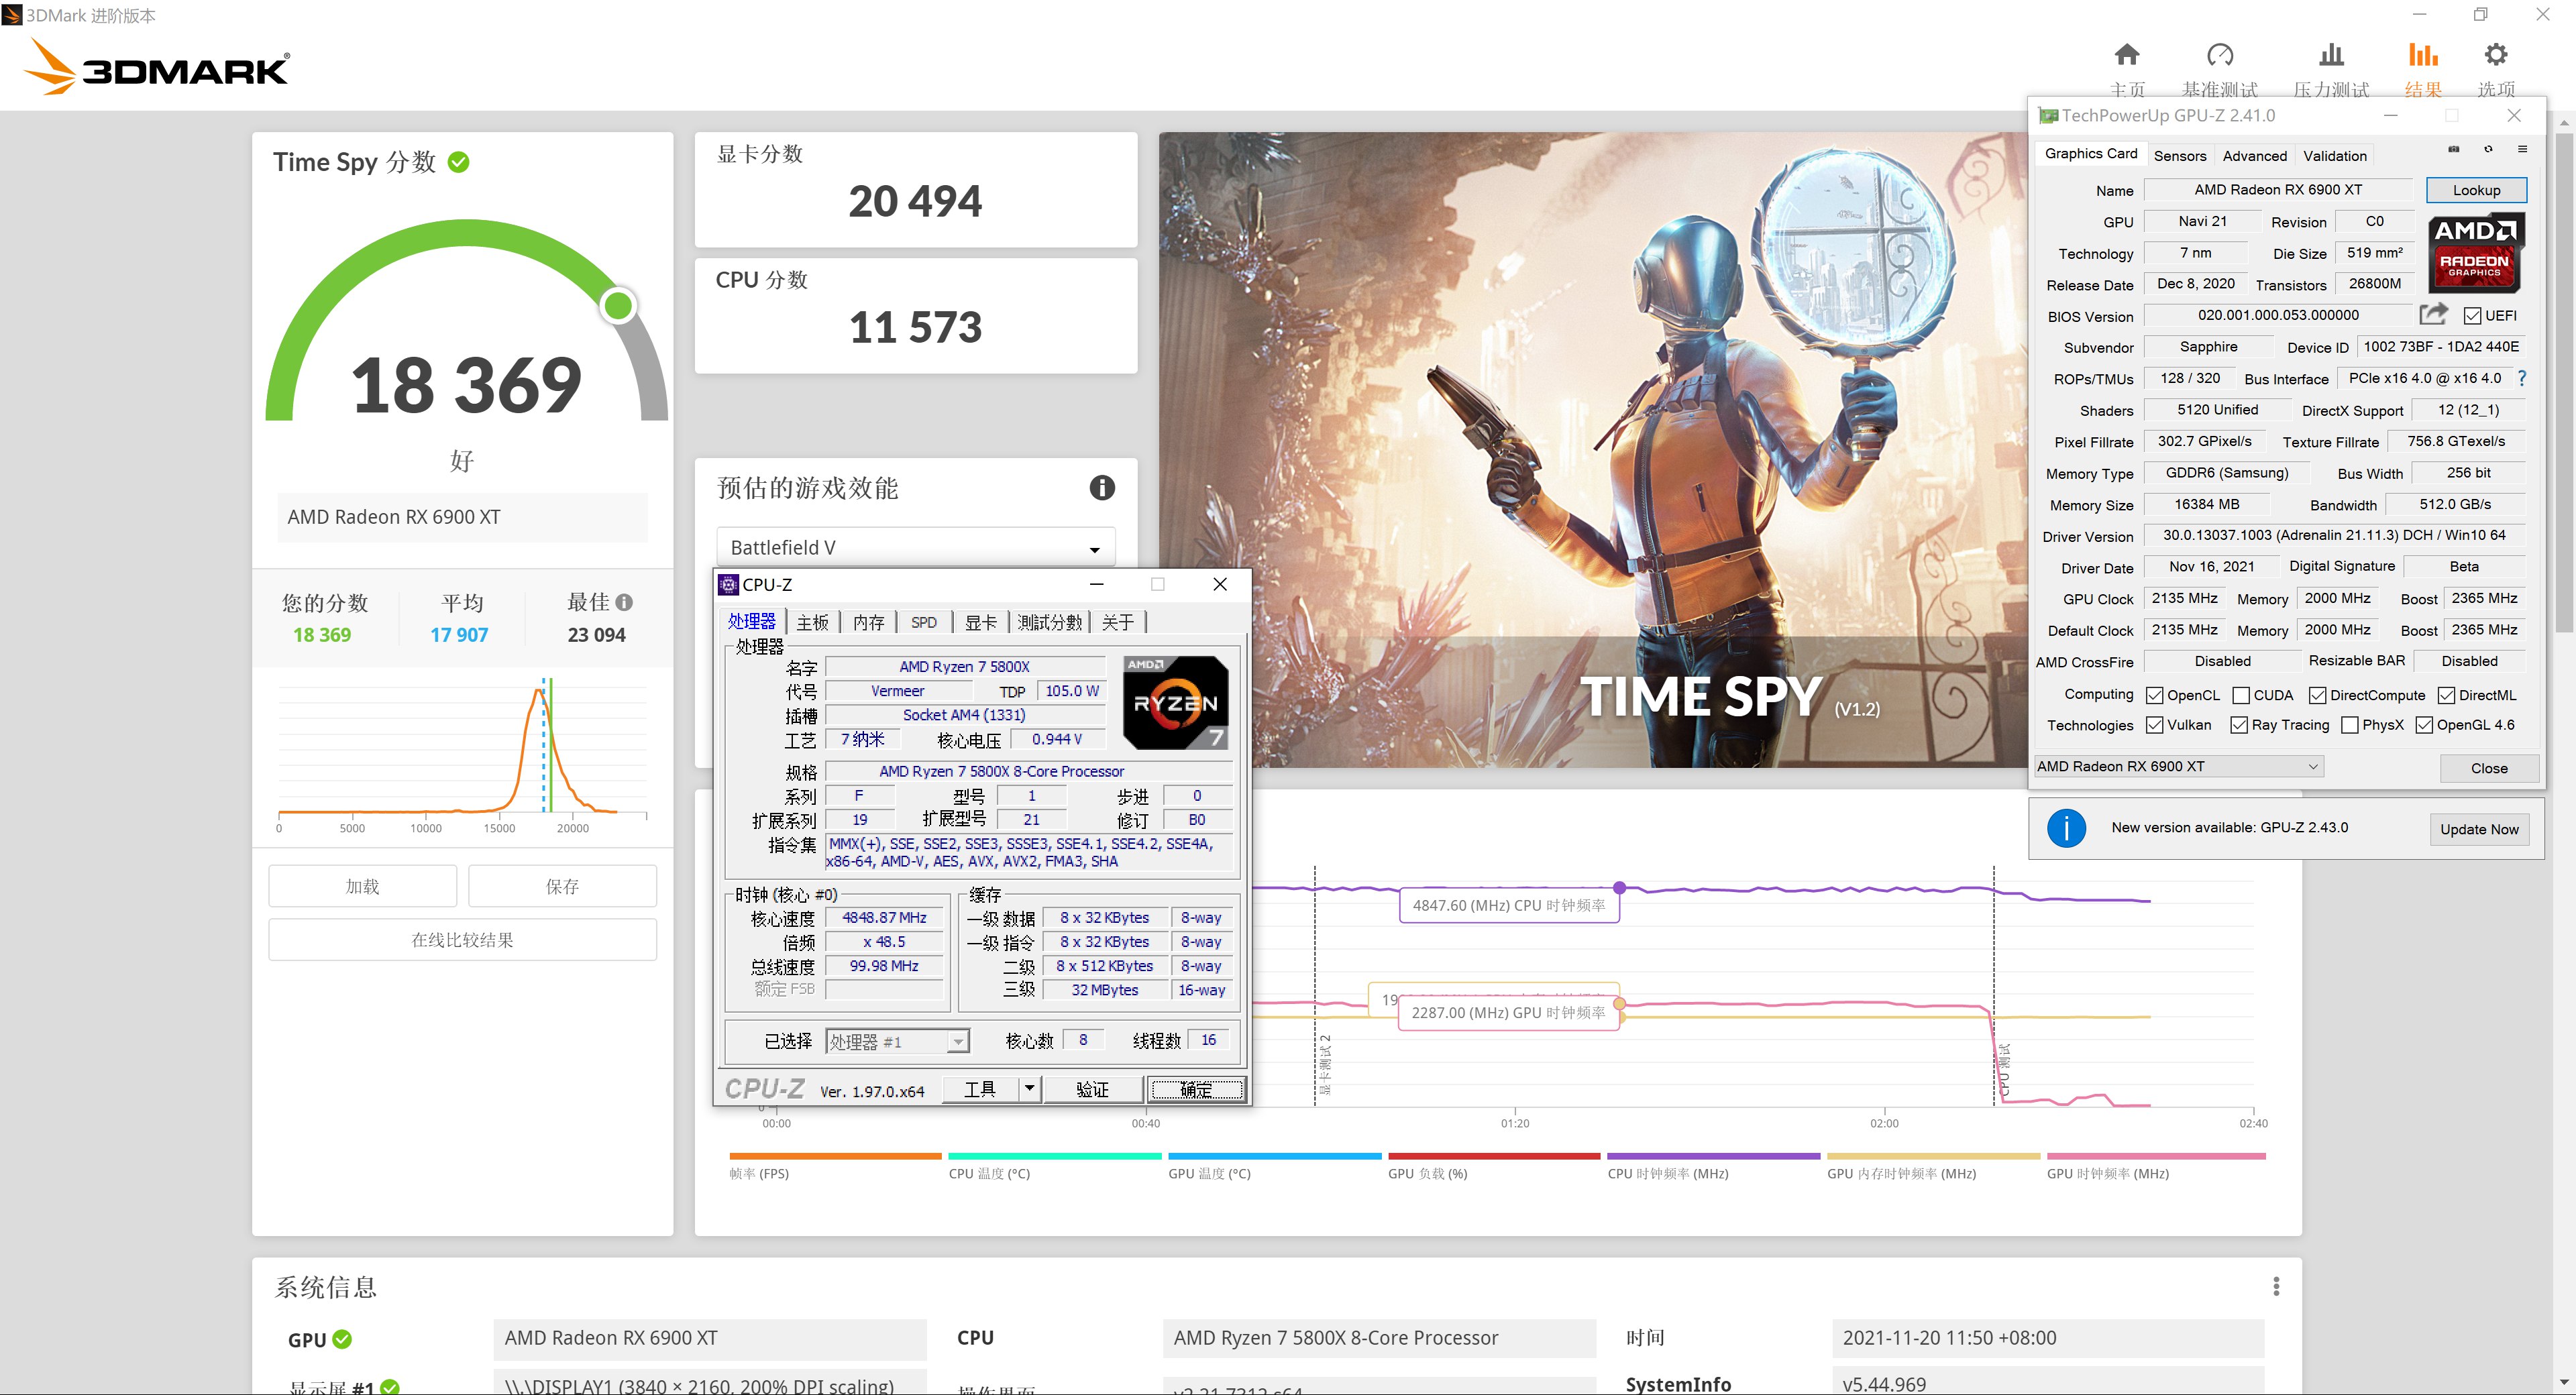Click the GPU-Z screenshot camera icon

(x=2455, y=148)
